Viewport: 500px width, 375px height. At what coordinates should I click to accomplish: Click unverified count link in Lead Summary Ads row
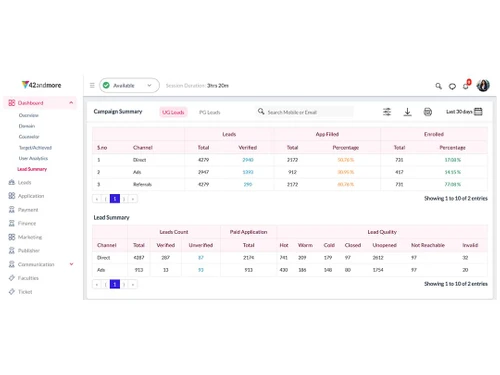point(201,270)
